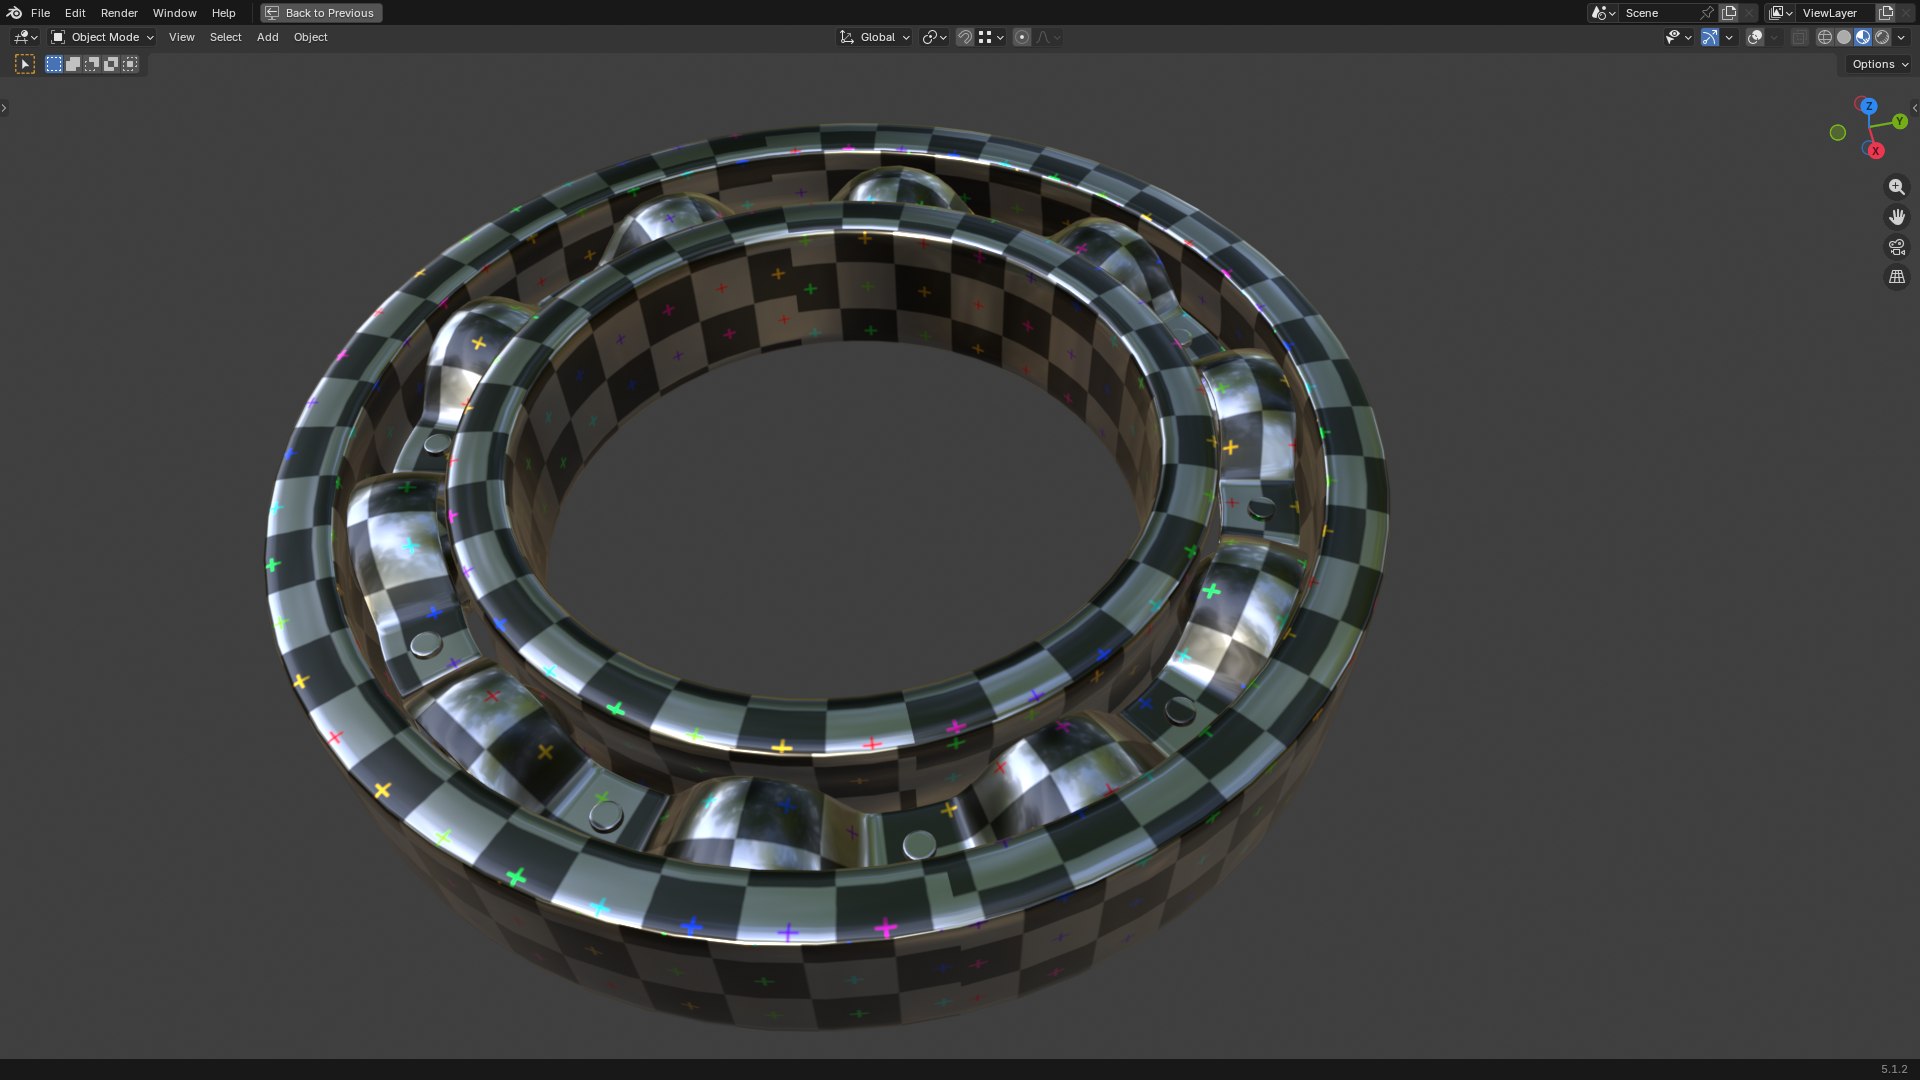Screen dimensions: 1920x1080
Task: Click the new scene duplicate icon
Action: point(1729,13)
